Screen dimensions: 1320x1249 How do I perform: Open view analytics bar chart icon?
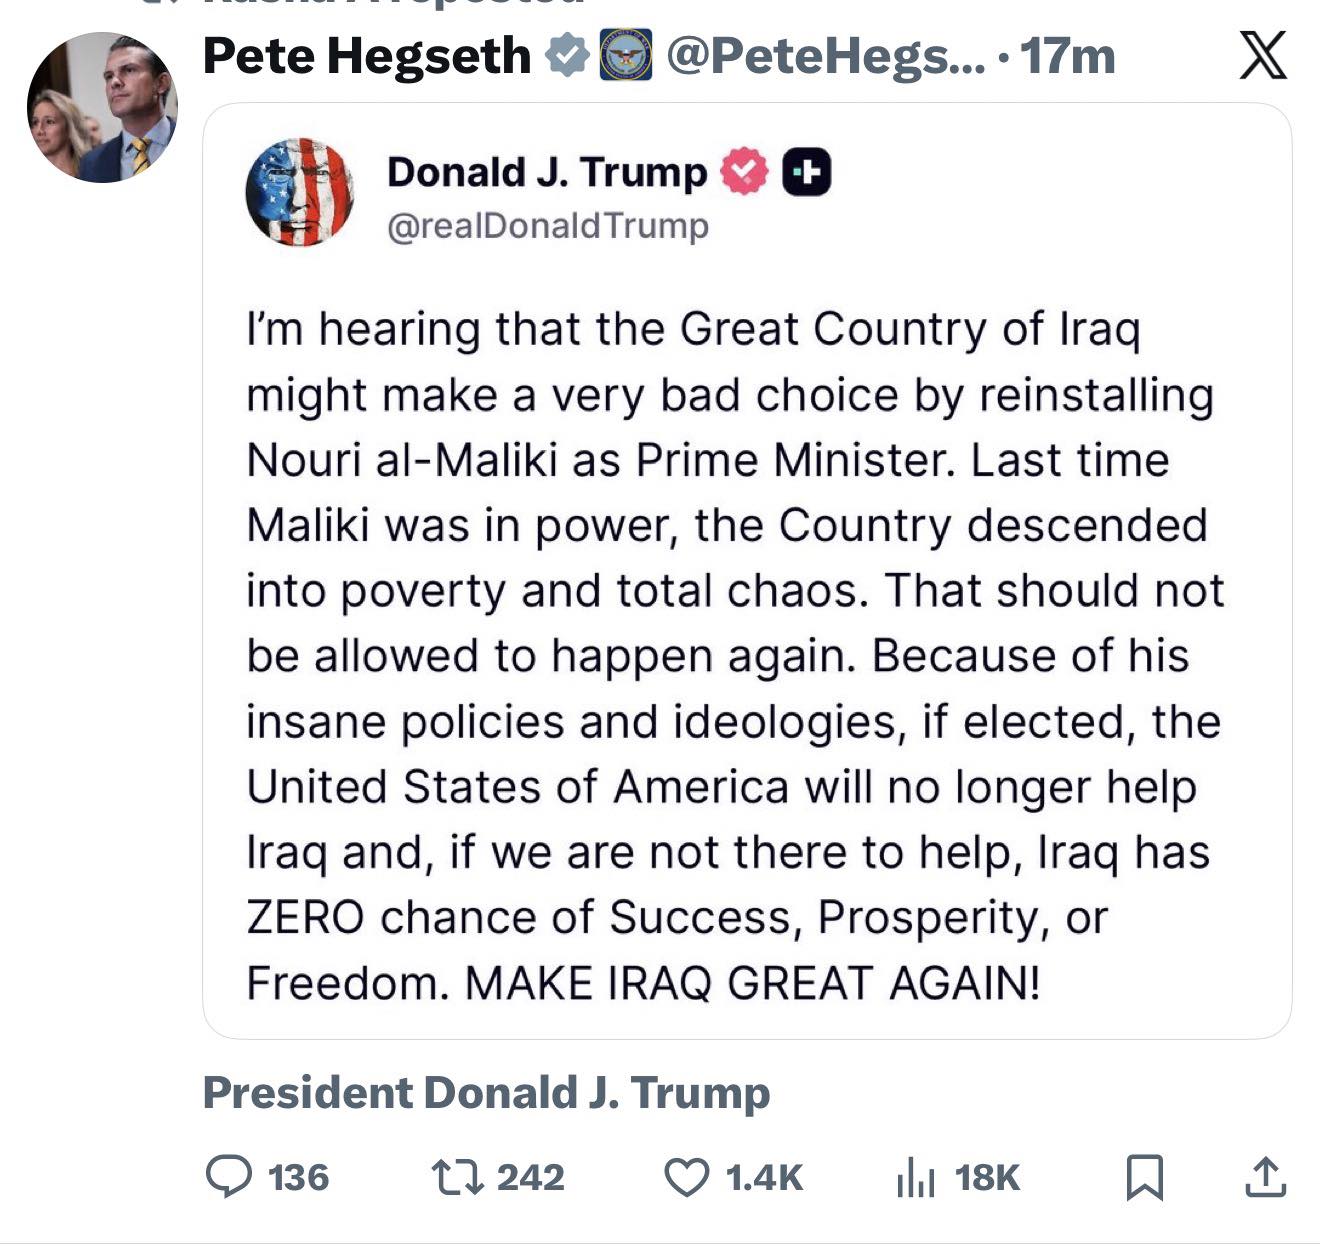[x=915, y=1177]
